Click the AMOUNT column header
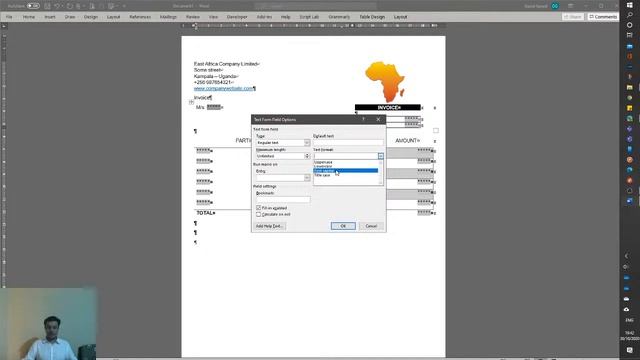The width and height of the screenshot is (640, 360). [x=407, y=140]
